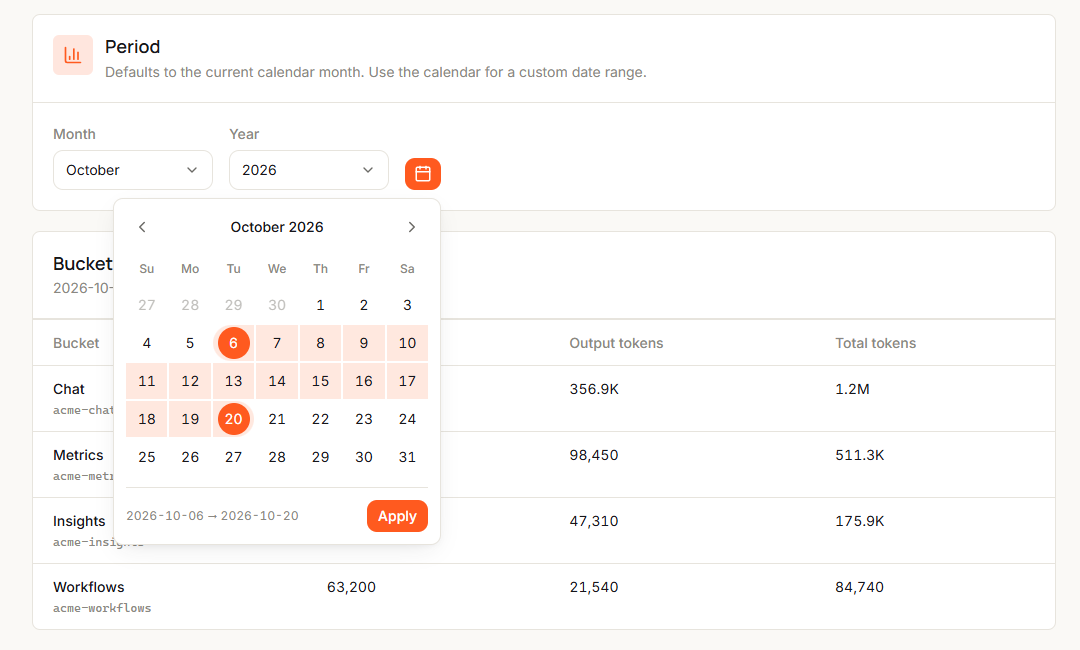
Task: Select the Metrics bucket row name
Action: pyautogui.click(x=78, y=455)
